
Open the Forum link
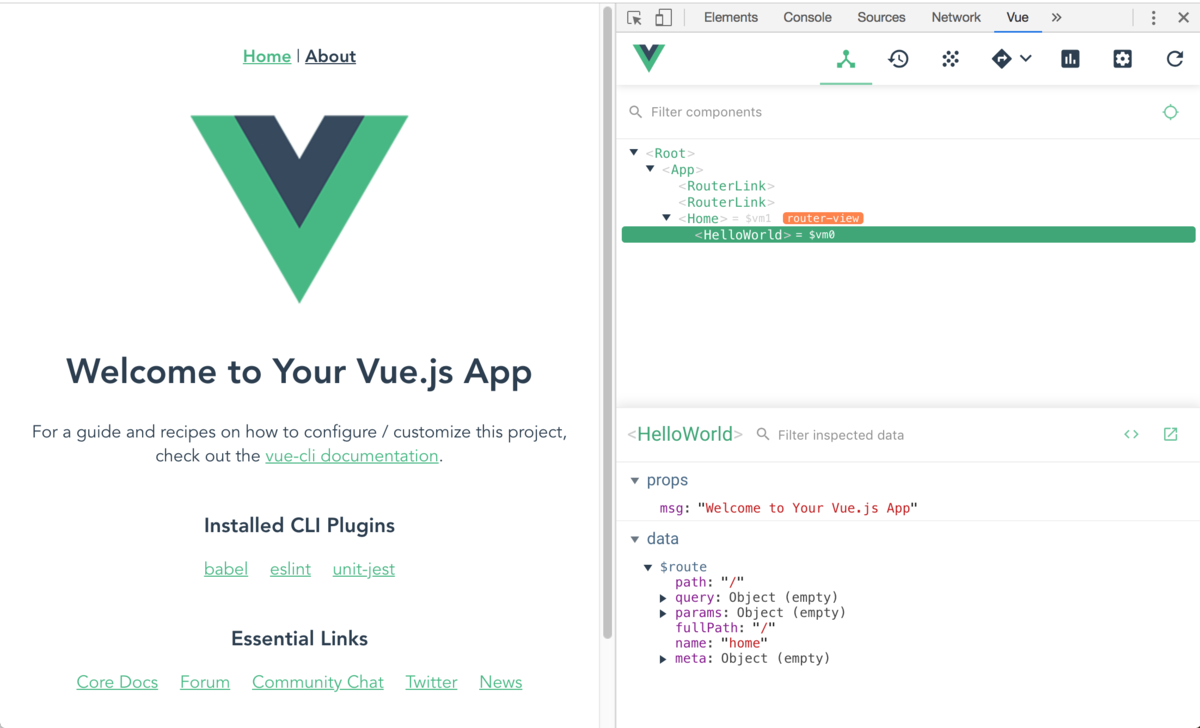[x=205, y=682]
